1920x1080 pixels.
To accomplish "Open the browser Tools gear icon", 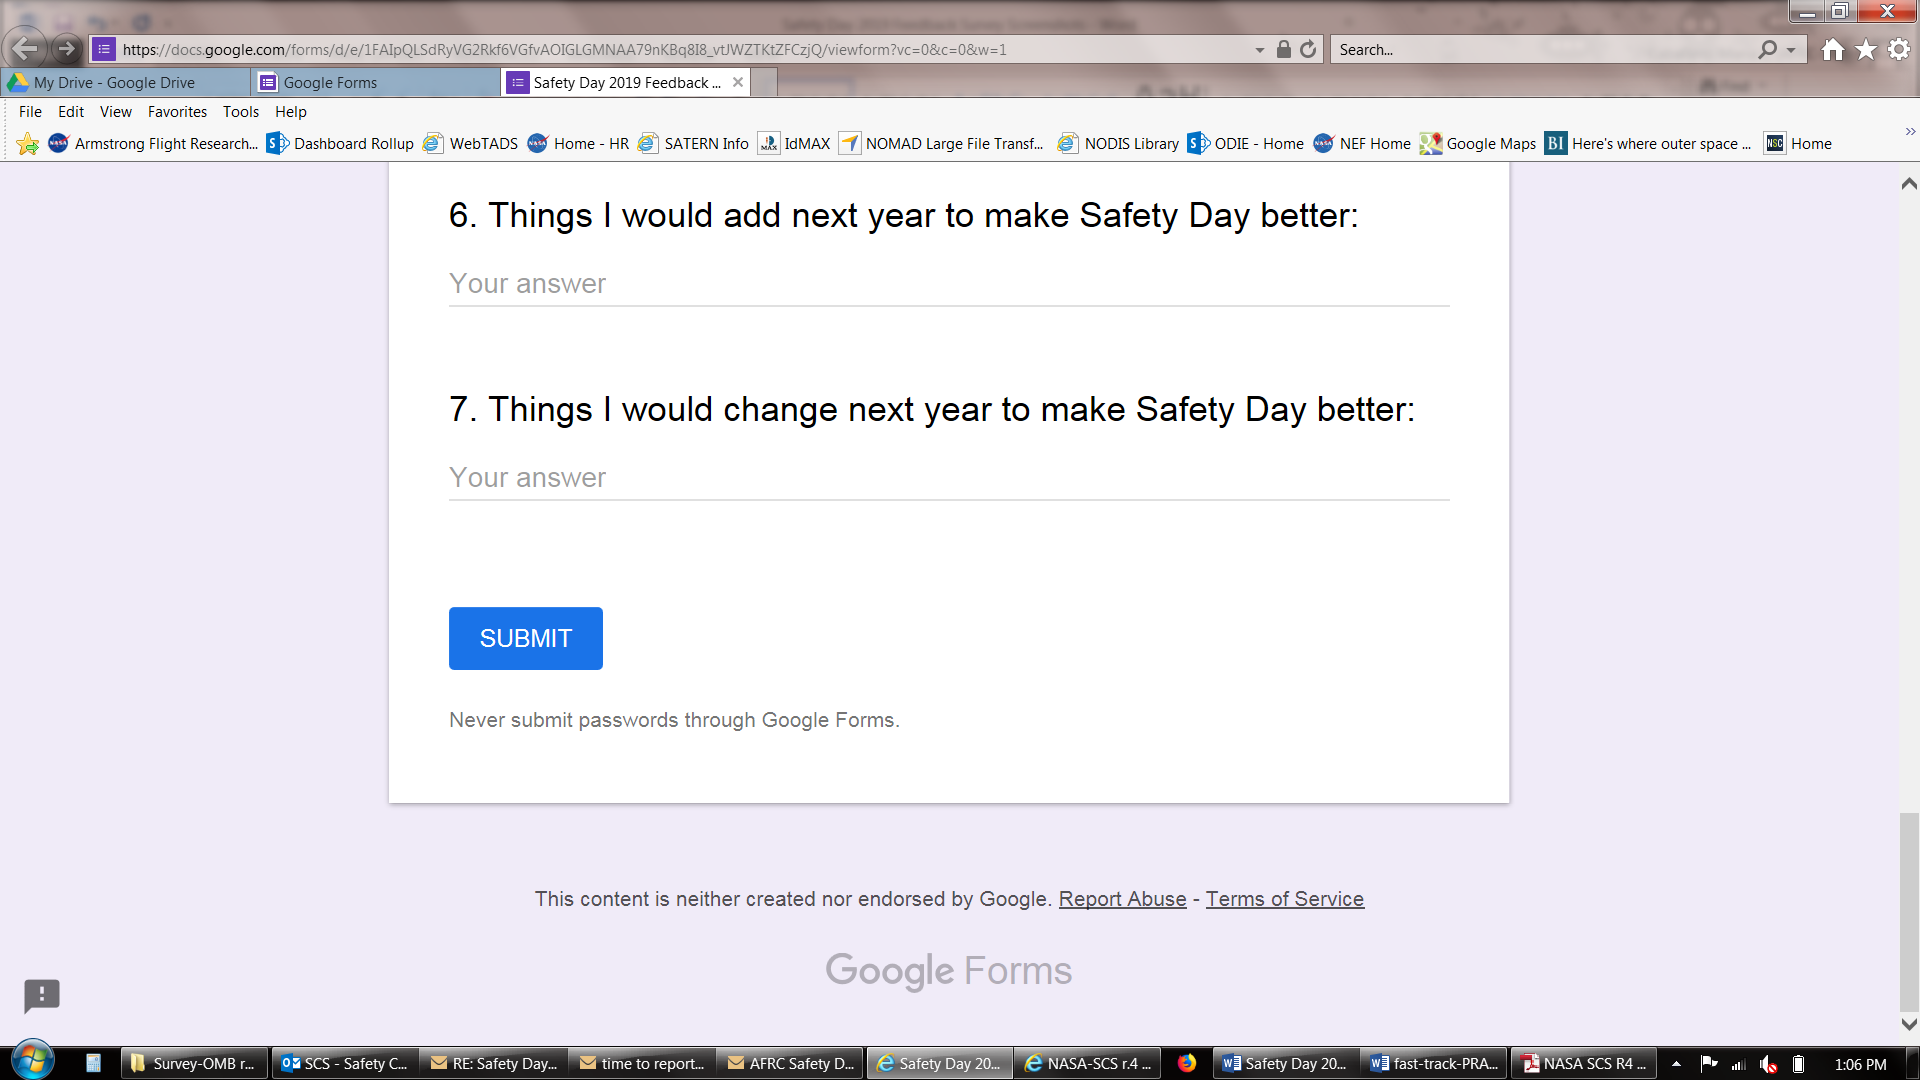I will coord(1899,49).
